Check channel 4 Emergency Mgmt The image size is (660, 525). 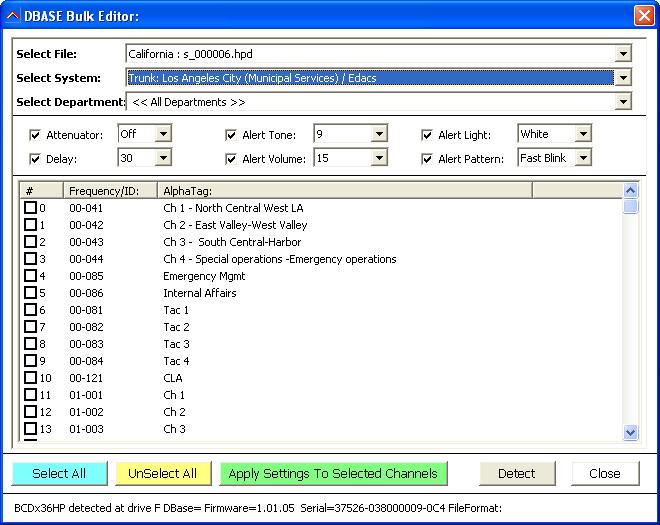coord(30,275)
